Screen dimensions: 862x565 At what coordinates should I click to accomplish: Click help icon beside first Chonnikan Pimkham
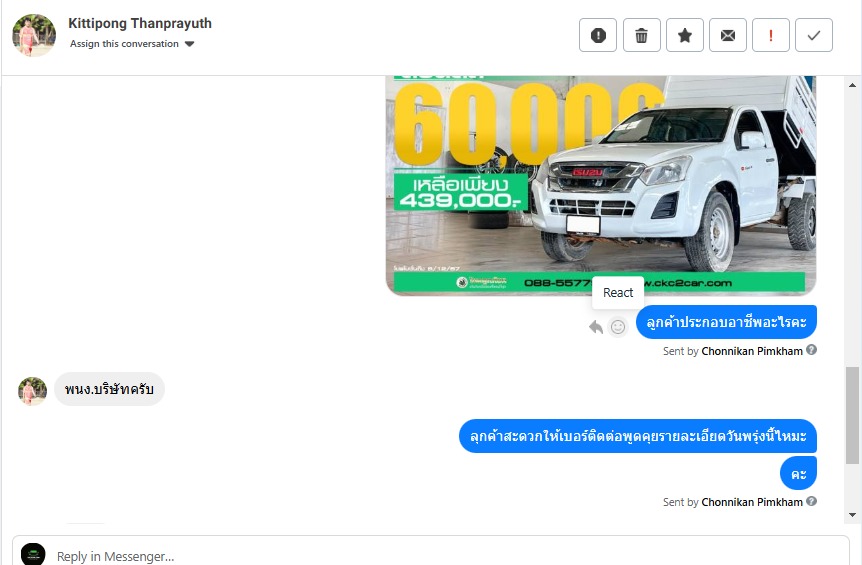pyautogui.click(x=811, y=350)
